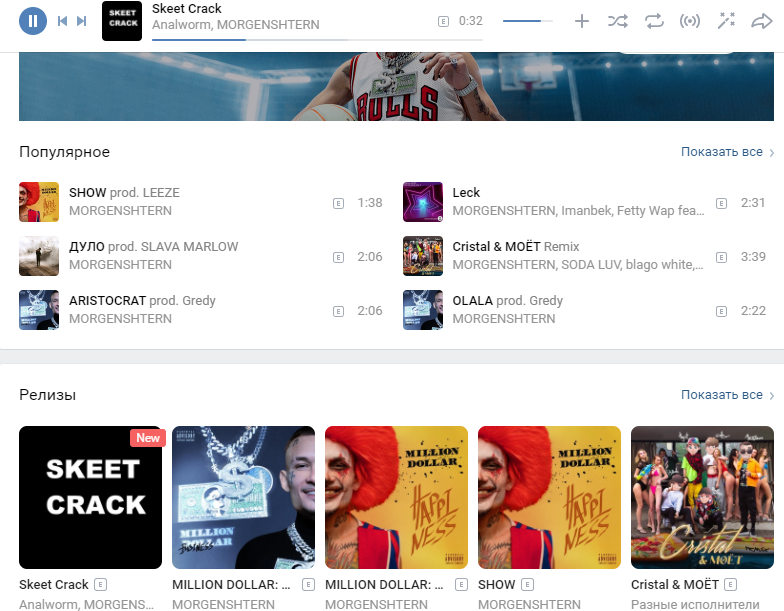This screenshot has height=611, width=784.
Task: Select track title Cristal & MOËT Remix
Action: click(x=516, y=246)
